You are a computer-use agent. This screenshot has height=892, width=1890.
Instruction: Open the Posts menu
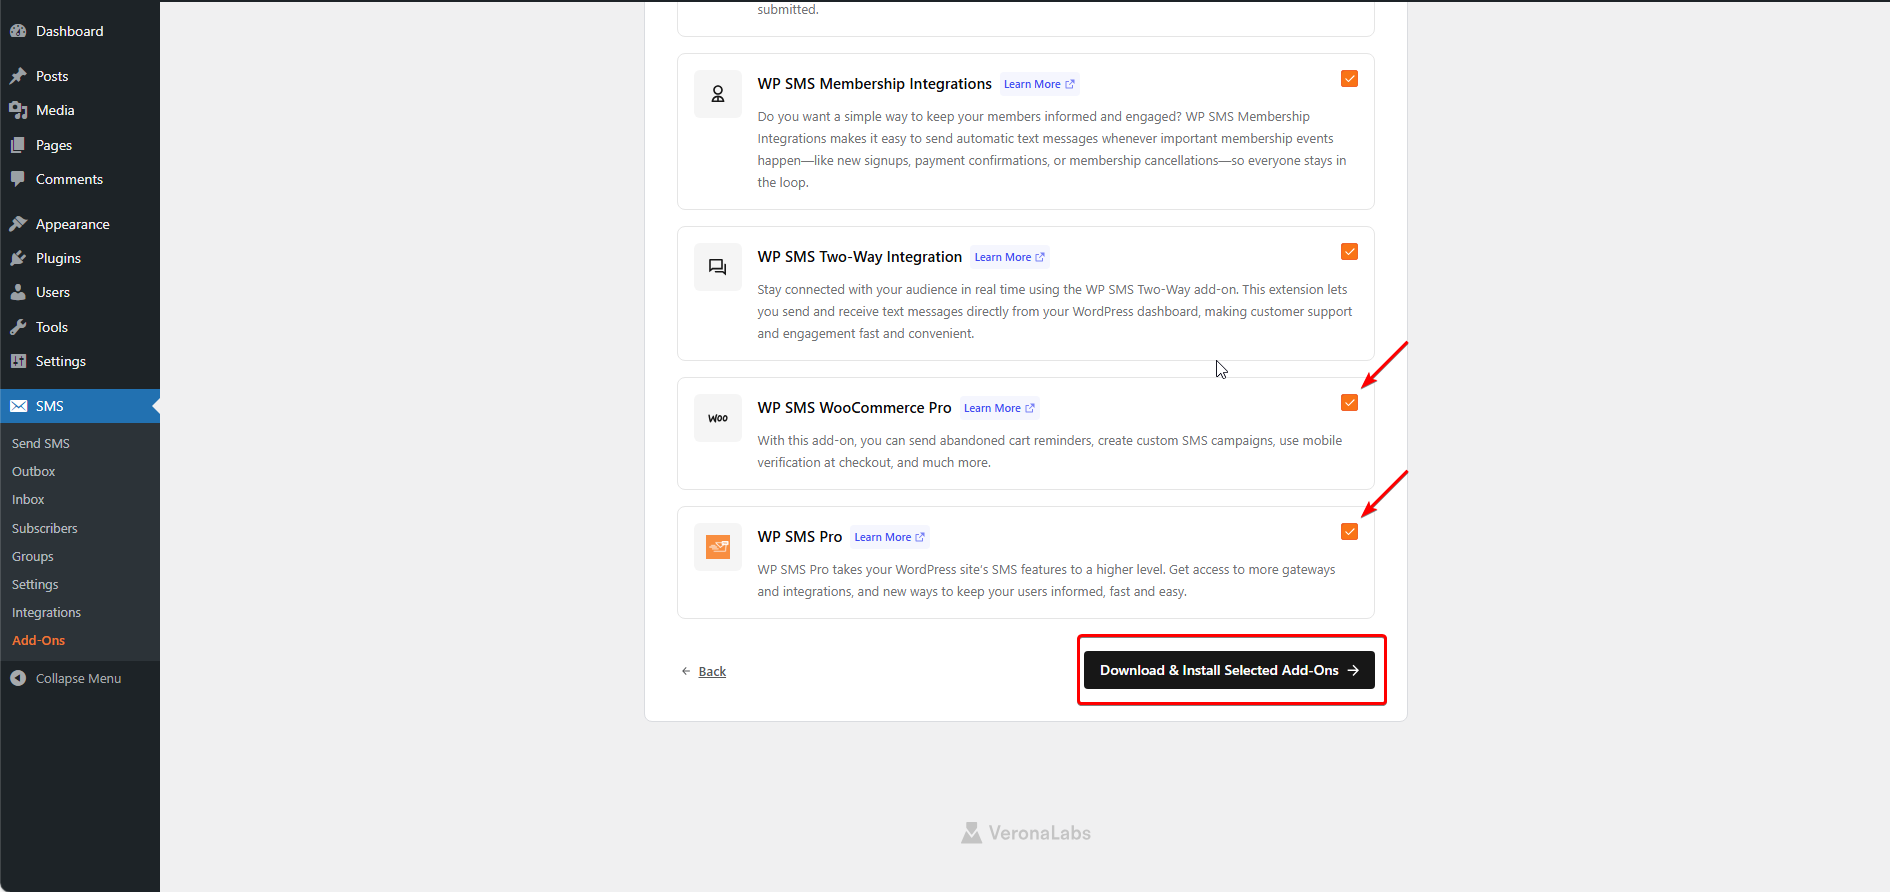point(80,76)
